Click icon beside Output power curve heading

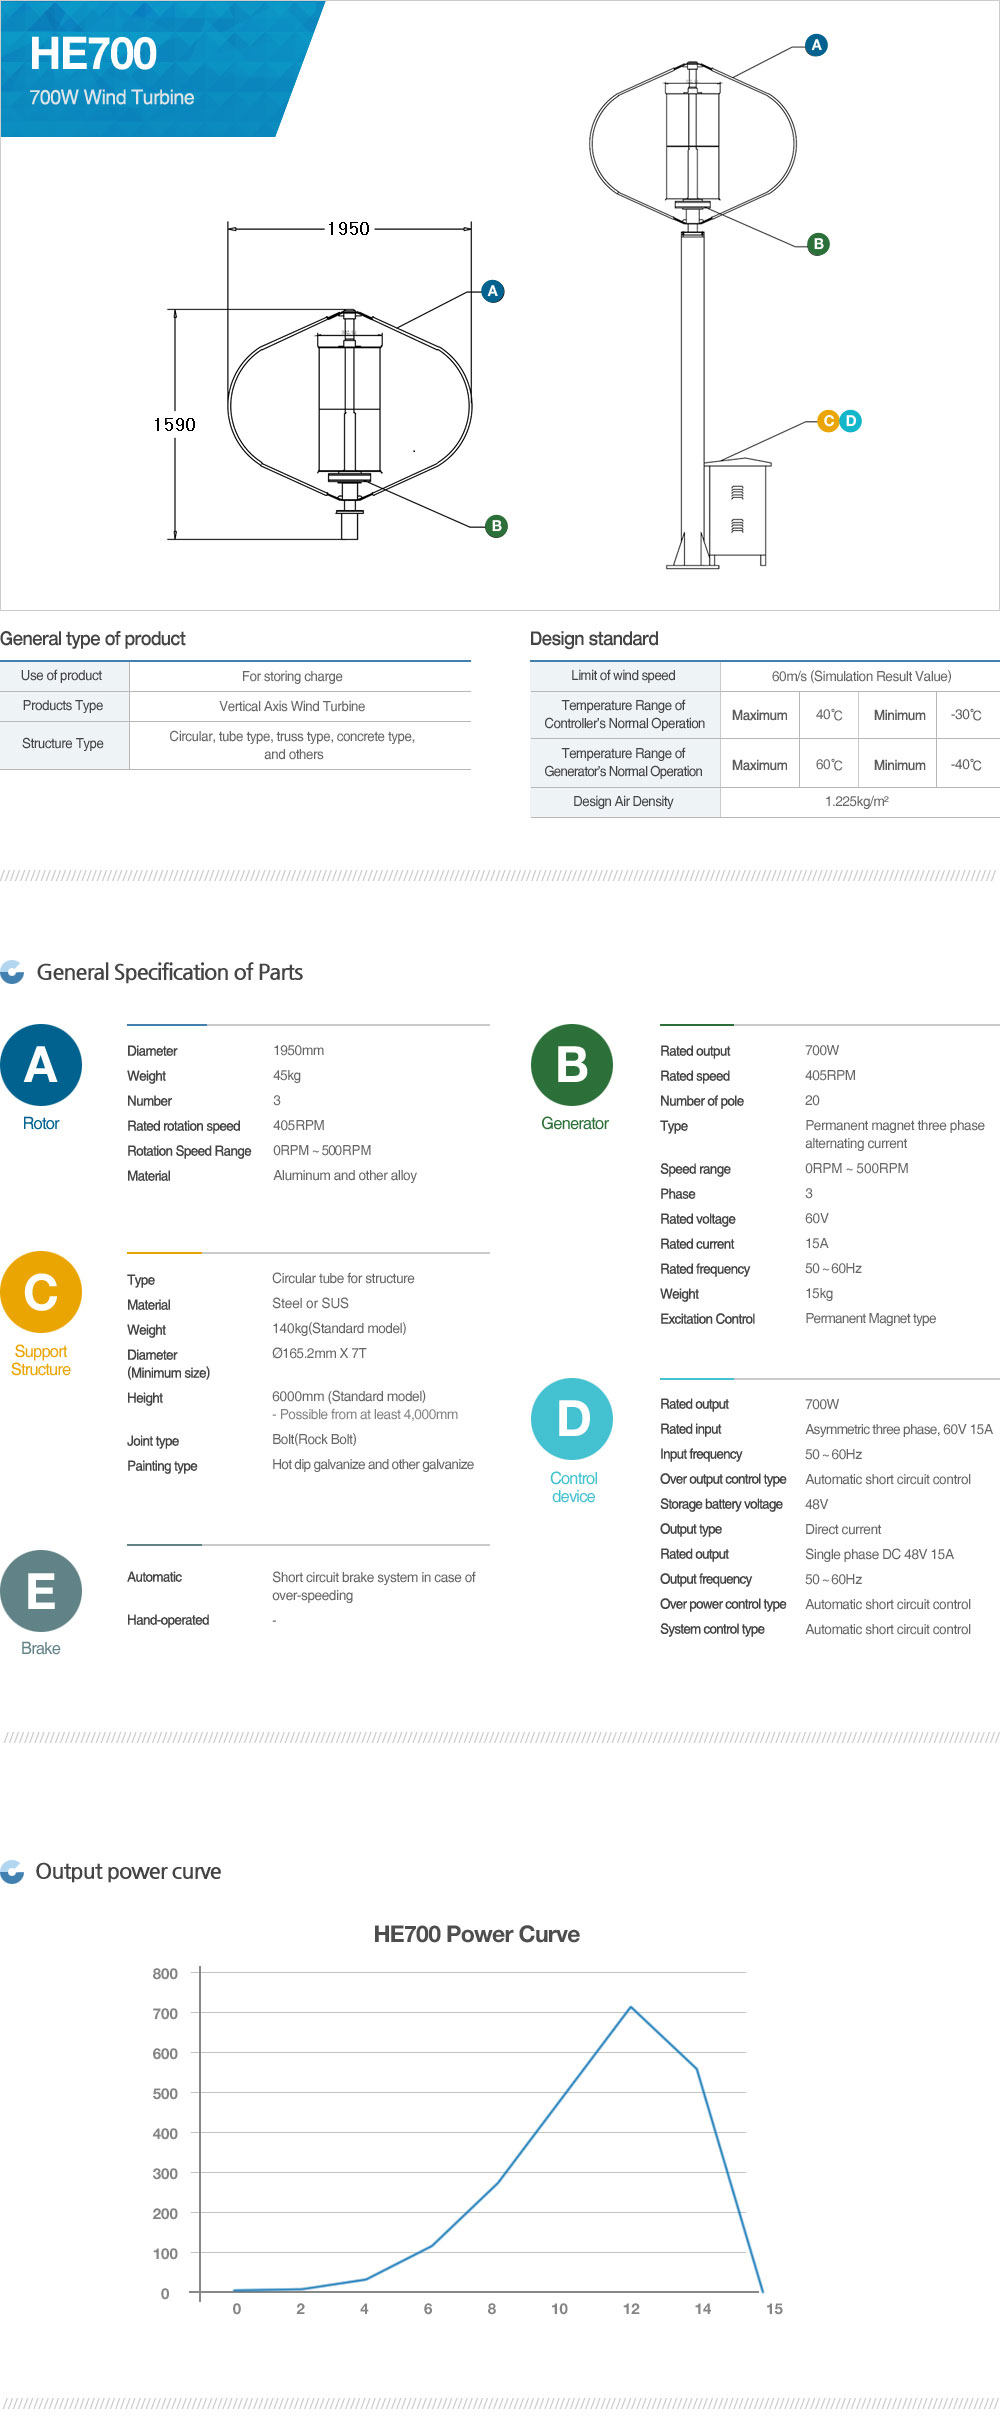[13, 1872]
